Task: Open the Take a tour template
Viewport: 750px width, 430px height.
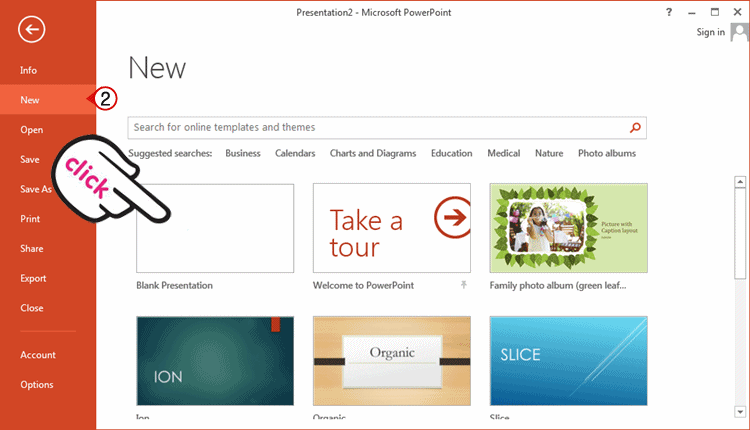Action: (x=392, y=228)
